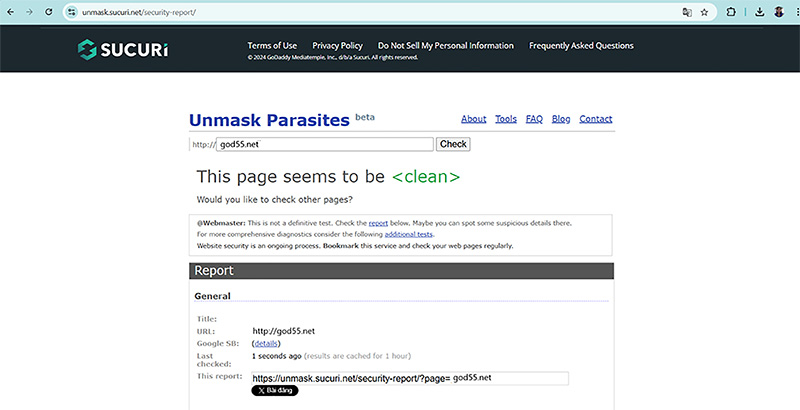
Task: Go to the Blog link
Action: (561, 119)
